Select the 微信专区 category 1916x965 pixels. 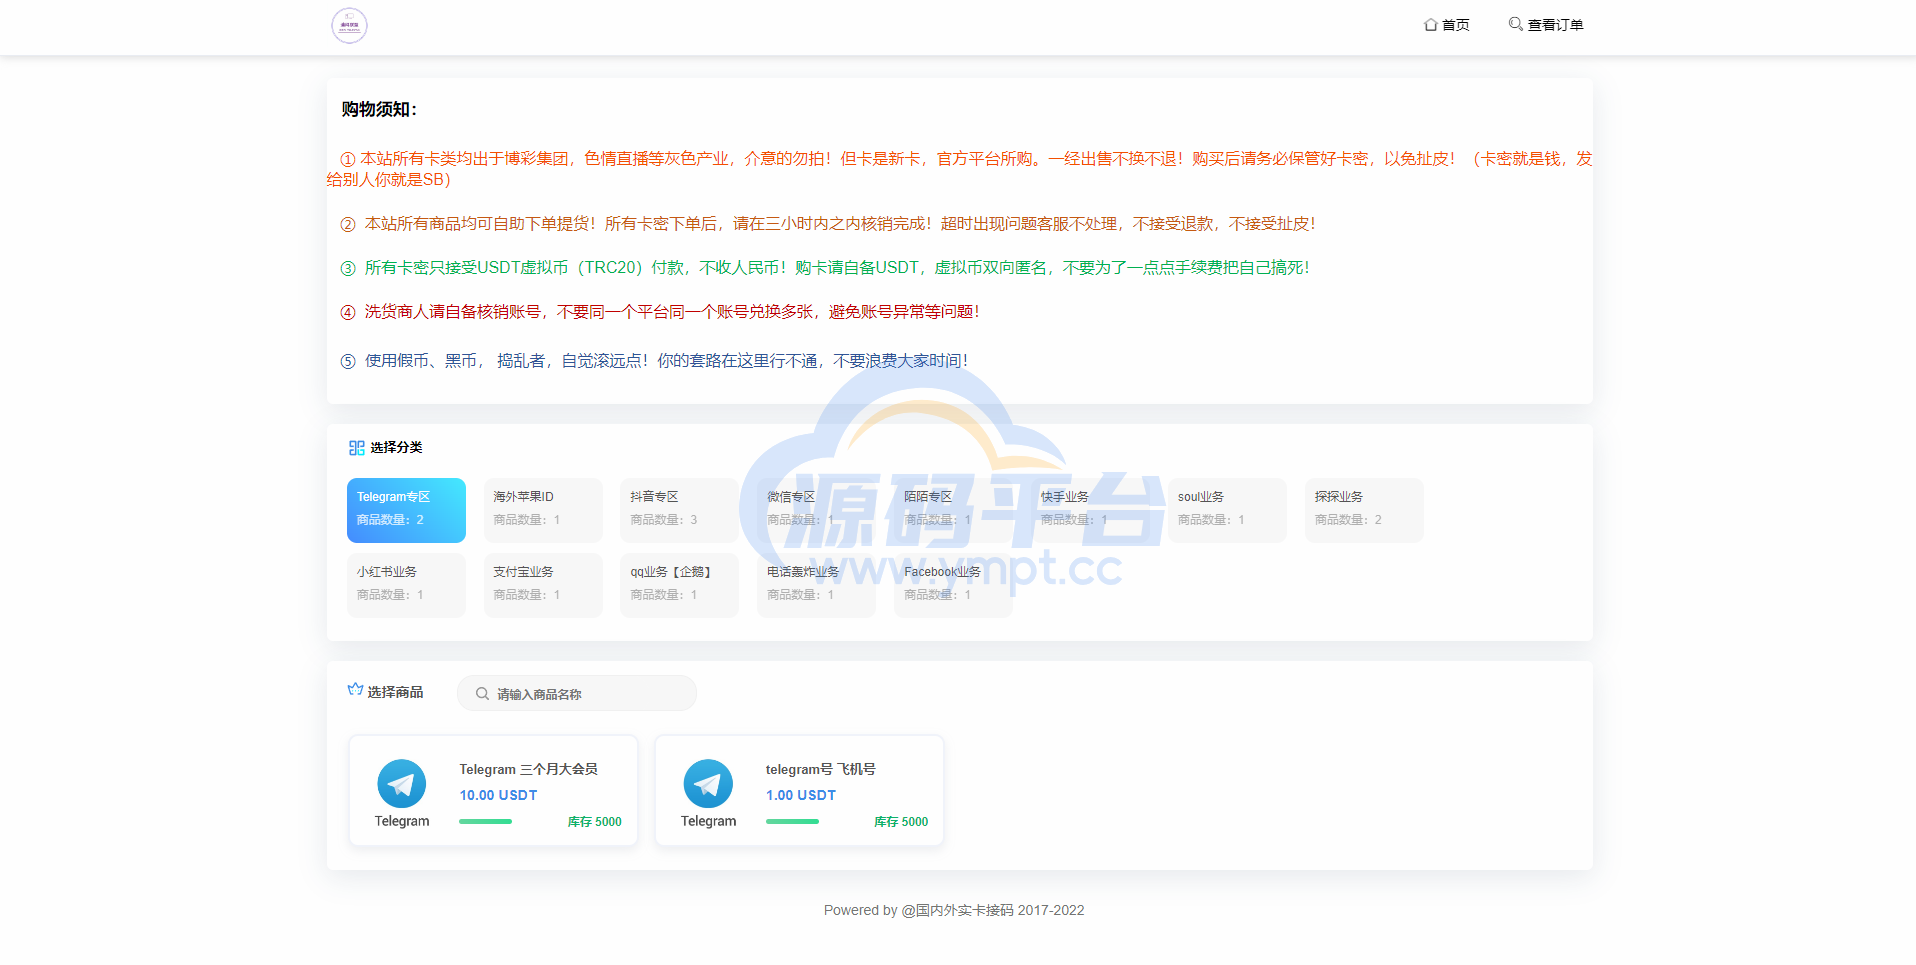[816, 510]
